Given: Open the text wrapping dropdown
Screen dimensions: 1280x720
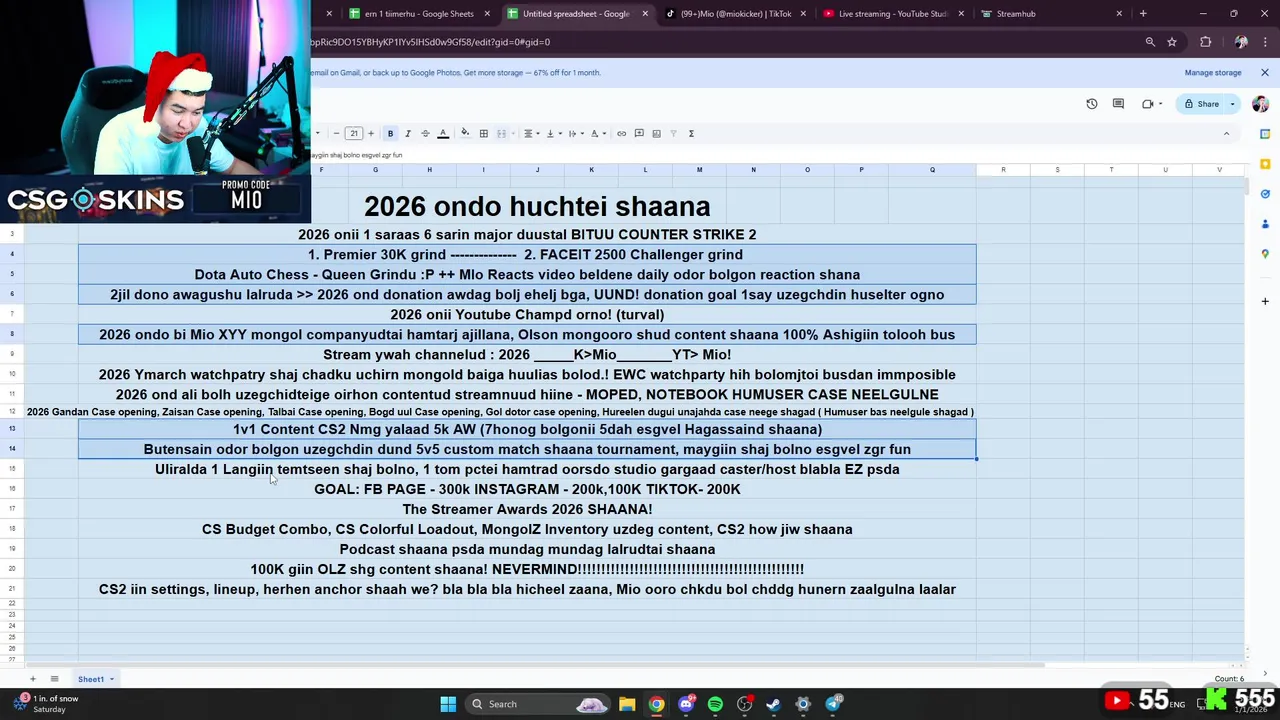Looking at the screenshot, I should [574, 133].
